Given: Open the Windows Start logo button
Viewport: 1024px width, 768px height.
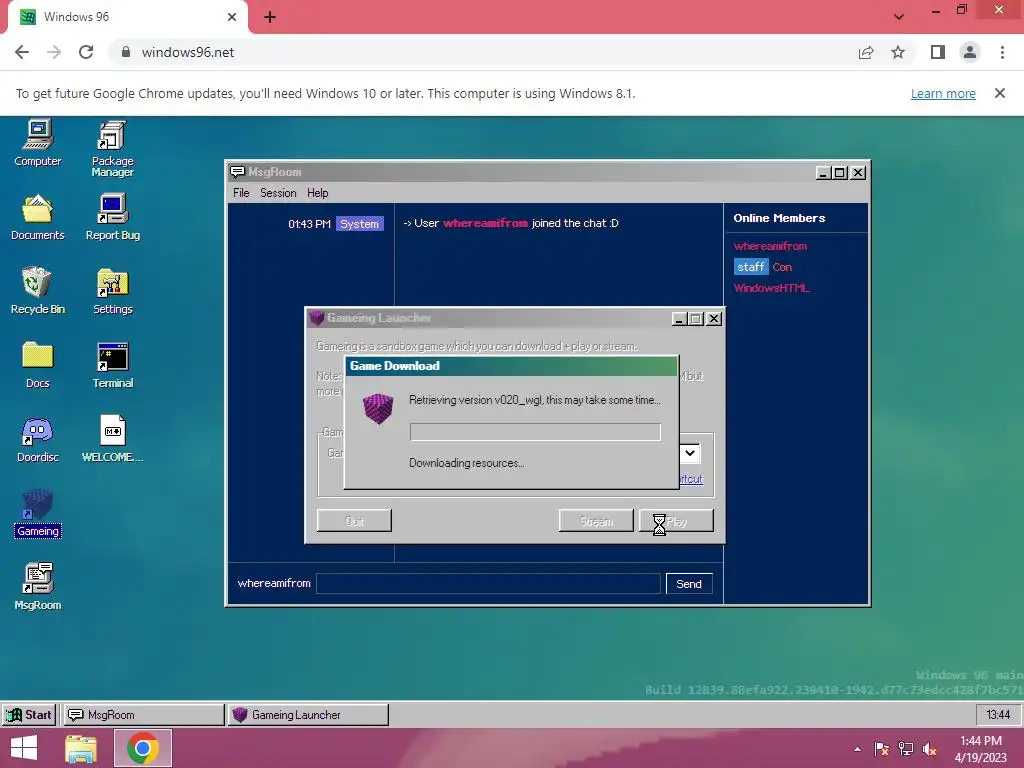Looking at the screenshot, I should point(24,748).
